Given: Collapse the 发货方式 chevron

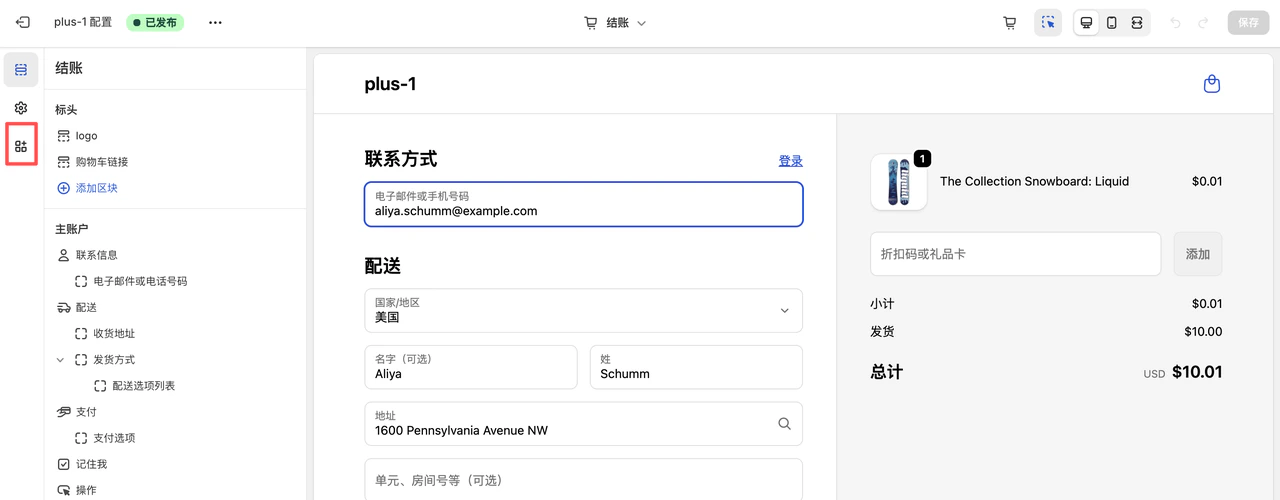Looking at the screenshot, I should (60, 360).
